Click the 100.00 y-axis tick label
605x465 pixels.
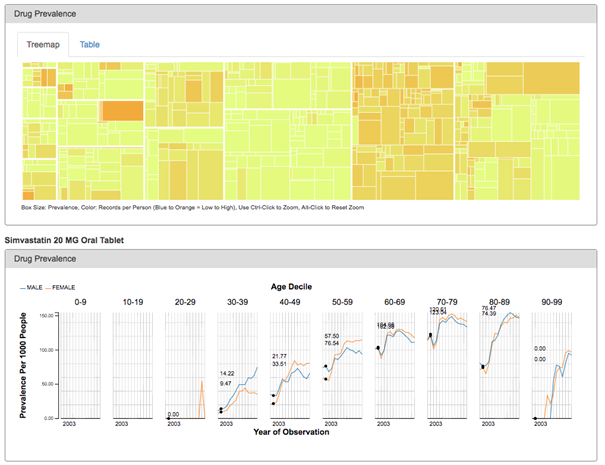46,350
